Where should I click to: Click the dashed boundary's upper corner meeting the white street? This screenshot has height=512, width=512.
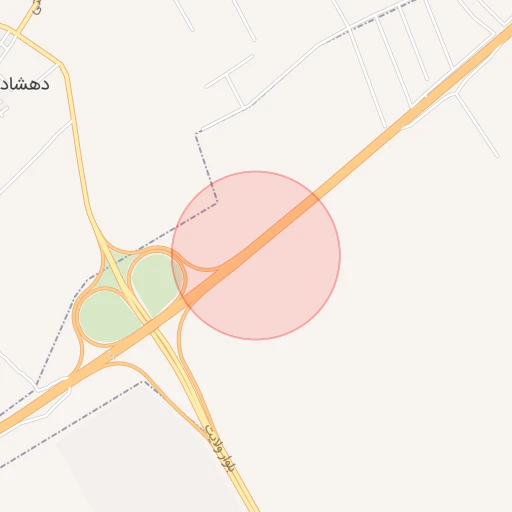click(x=197, y=133)
